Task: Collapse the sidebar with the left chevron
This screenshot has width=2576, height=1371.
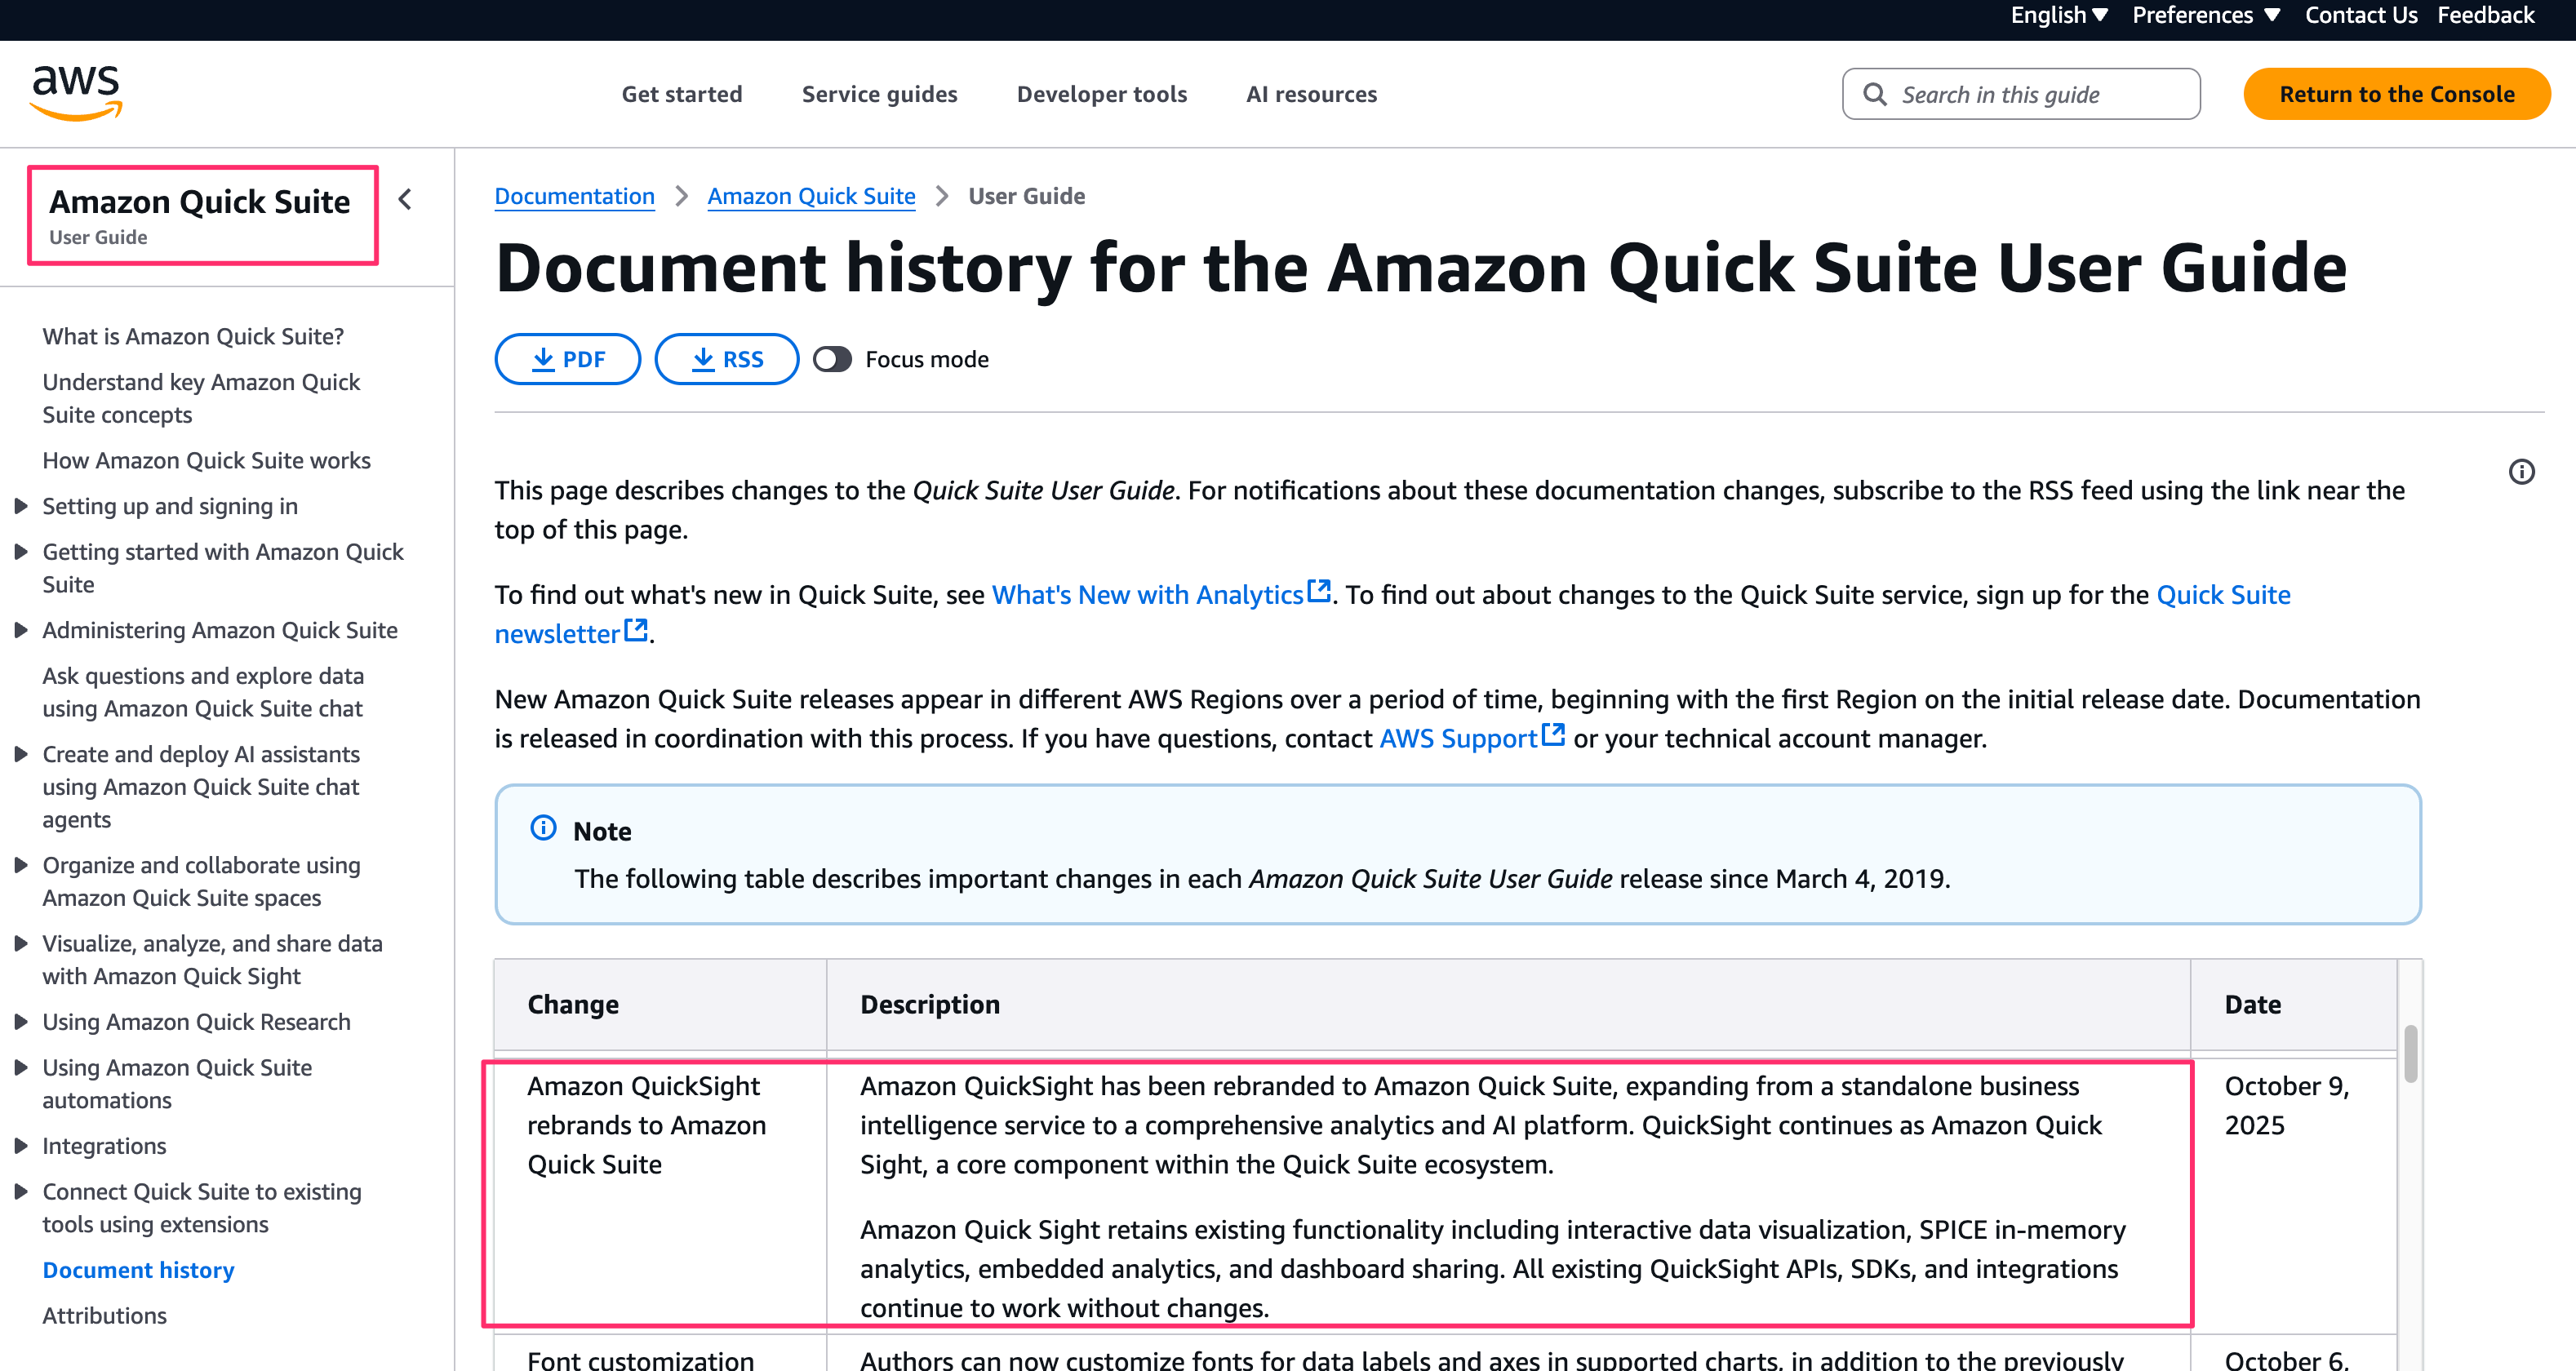Action: (x=405, y=199)
